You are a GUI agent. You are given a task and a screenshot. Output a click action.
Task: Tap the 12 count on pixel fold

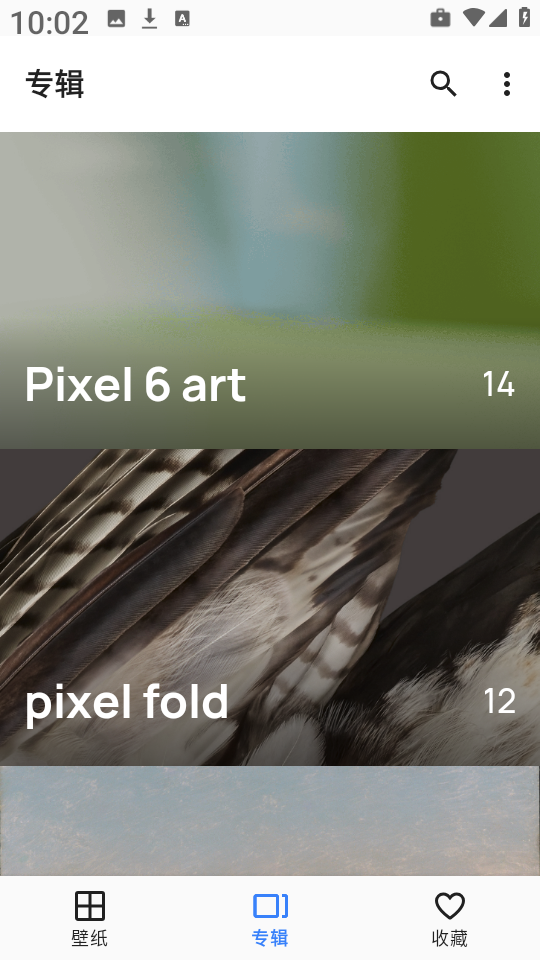[499, 701]
